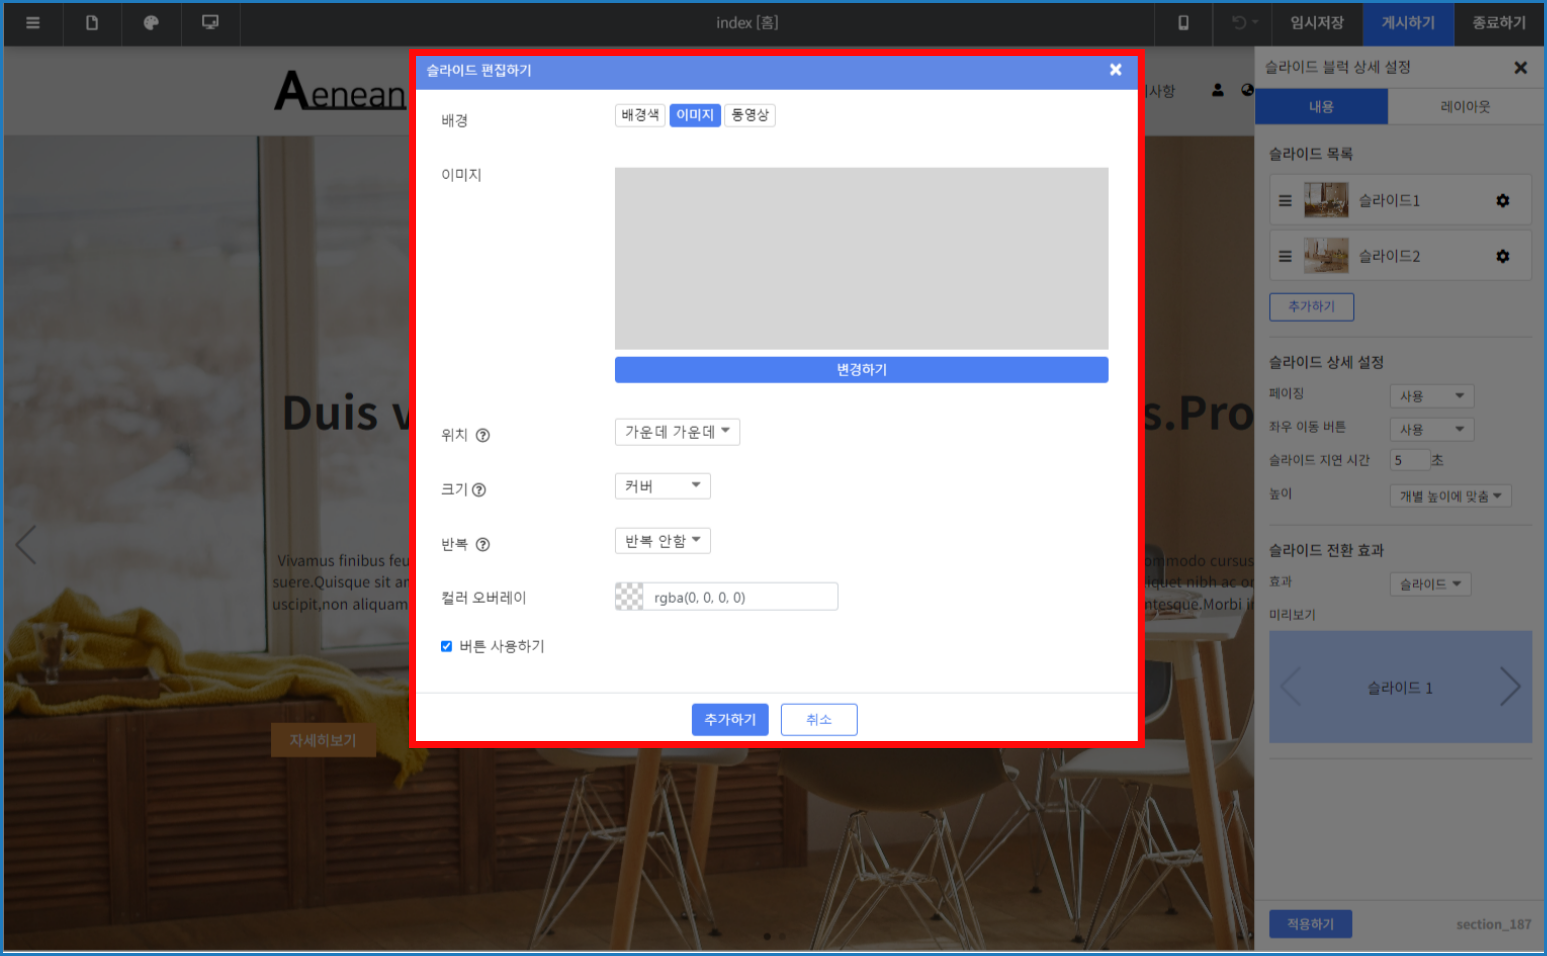The image size is (1547, 956).
Task: Click the desktop monitor view icon
Action: [210, 23]
